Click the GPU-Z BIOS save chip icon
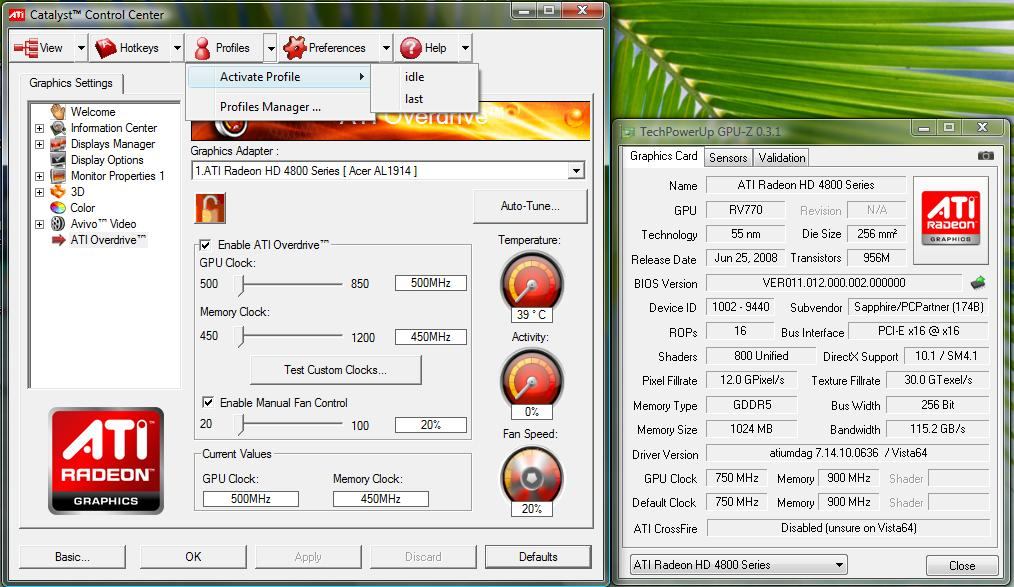Viewport: 1014px width, 587px height. click(978, 283)
